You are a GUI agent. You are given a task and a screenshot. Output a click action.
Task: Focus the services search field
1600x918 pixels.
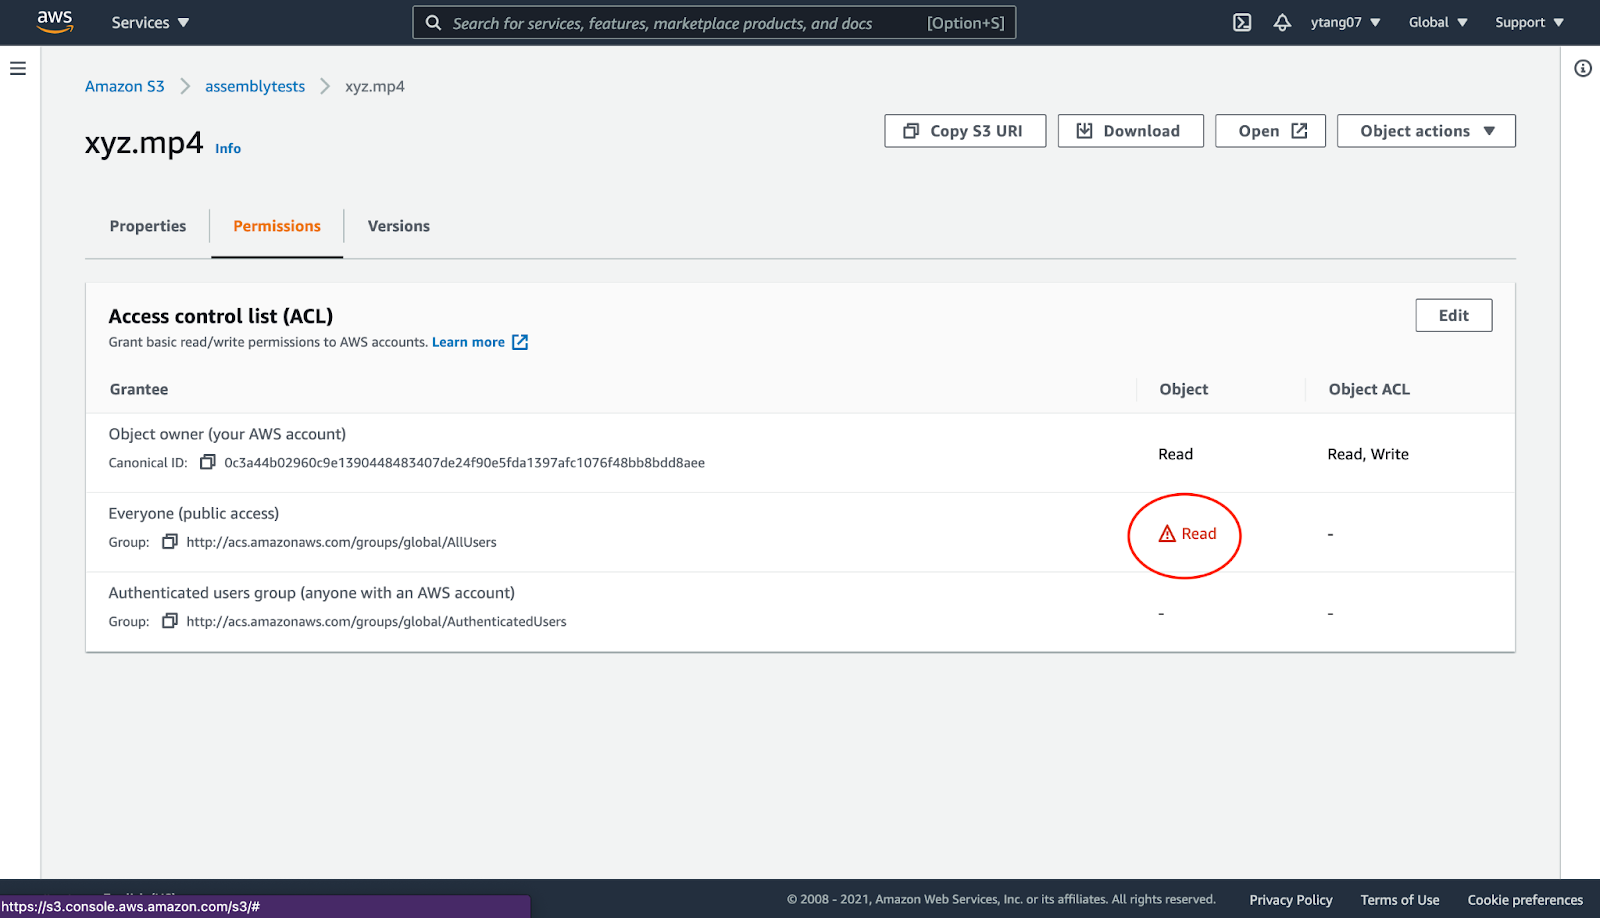point(714,22)
